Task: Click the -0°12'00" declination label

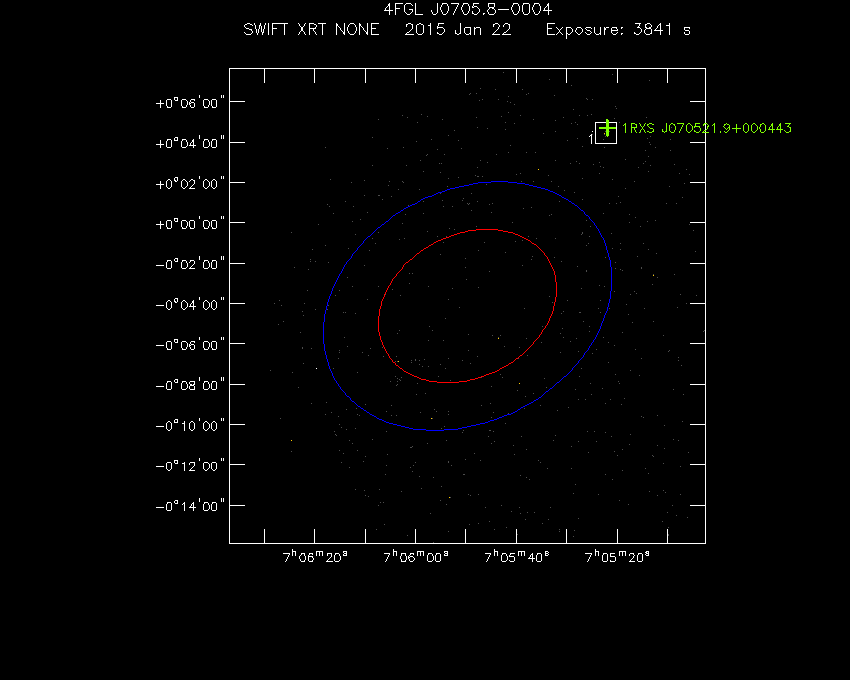Action: point(190,466)
